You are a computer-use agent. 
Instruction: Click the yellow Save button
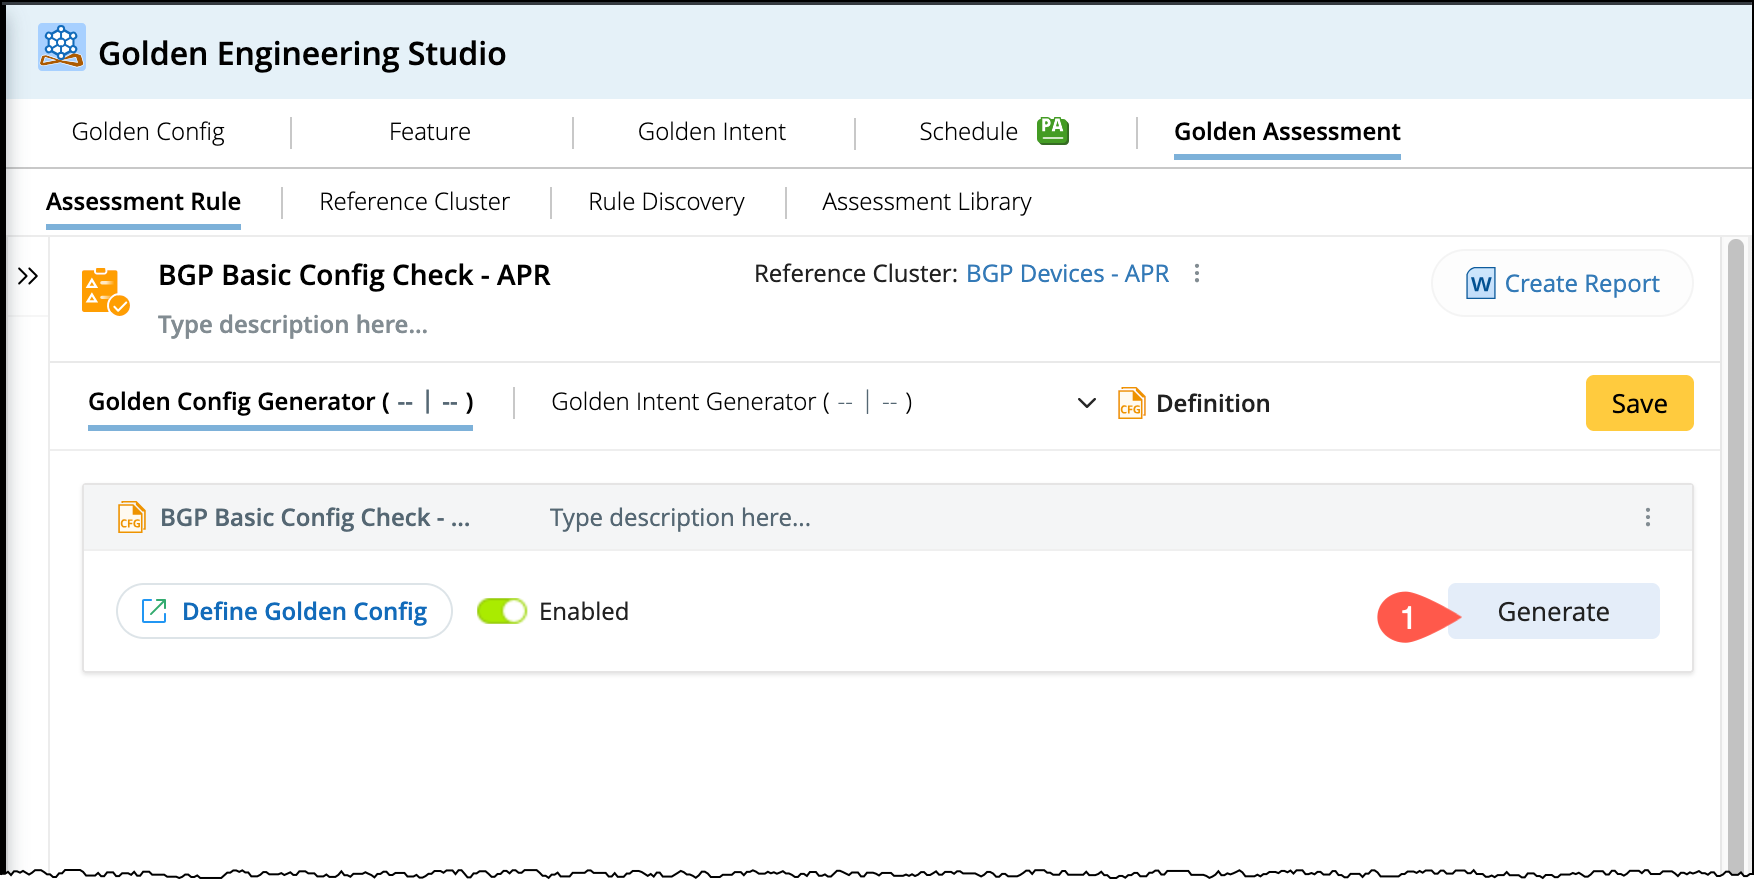click(1638, 403)
